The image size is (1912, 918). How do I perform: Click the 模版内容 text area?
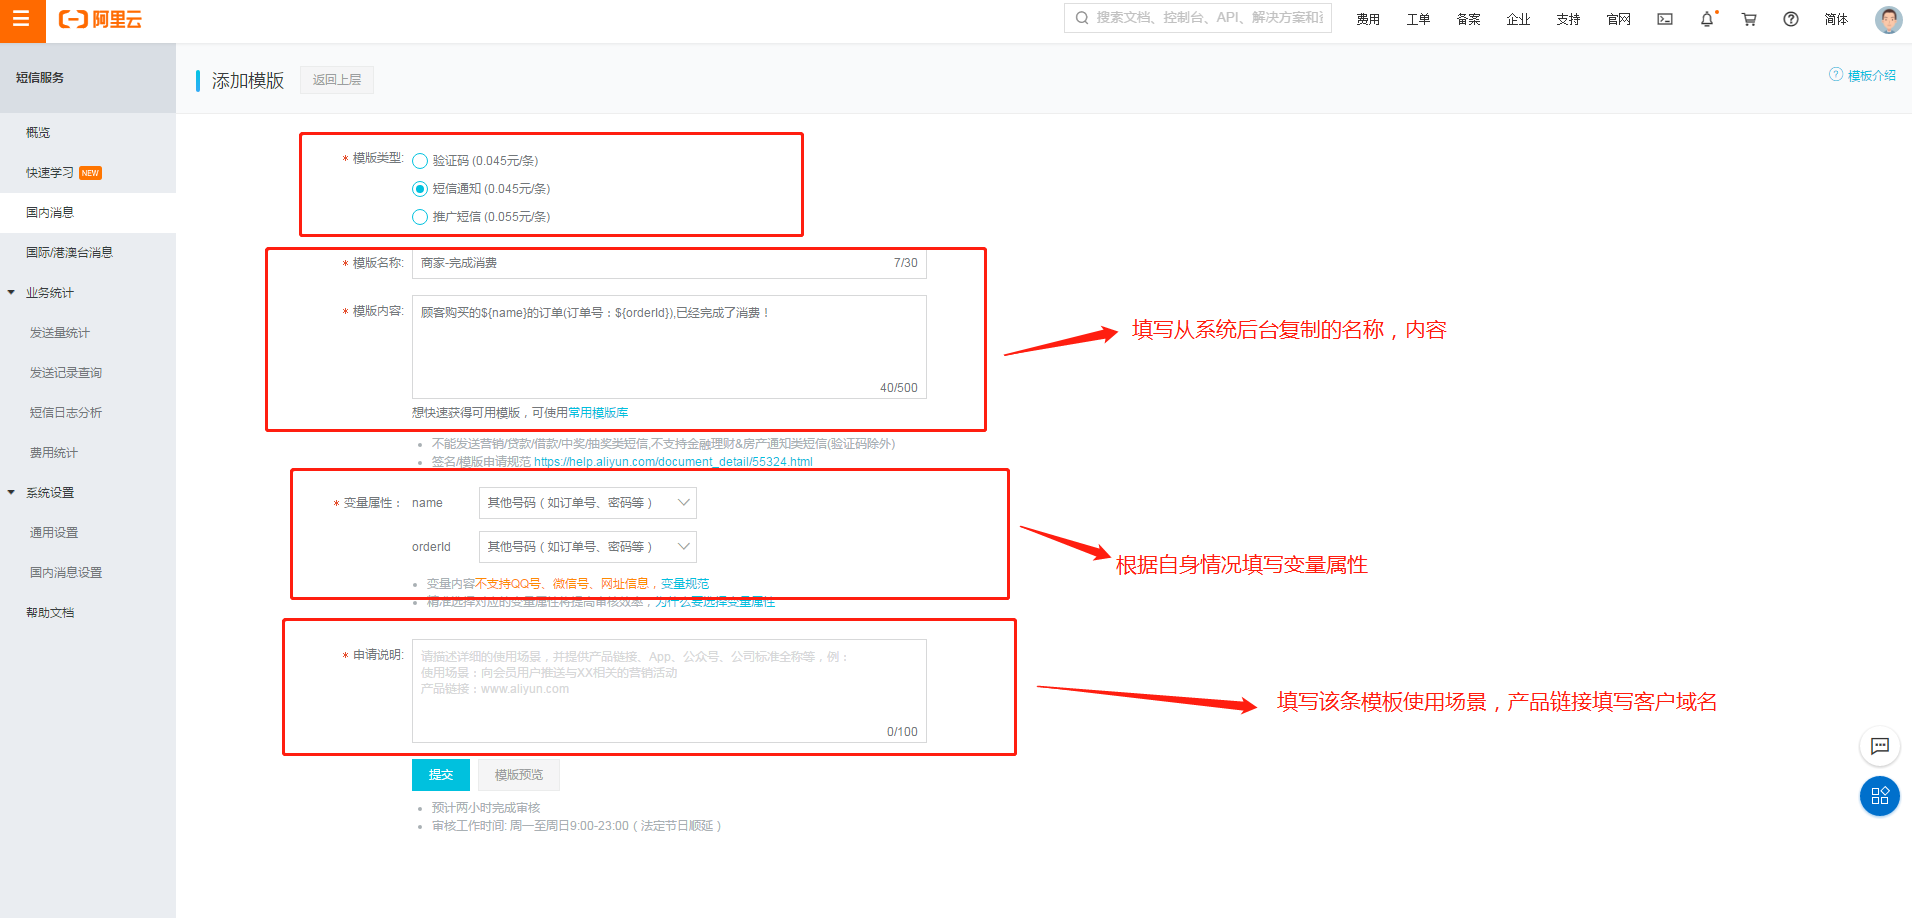(669, 347)
